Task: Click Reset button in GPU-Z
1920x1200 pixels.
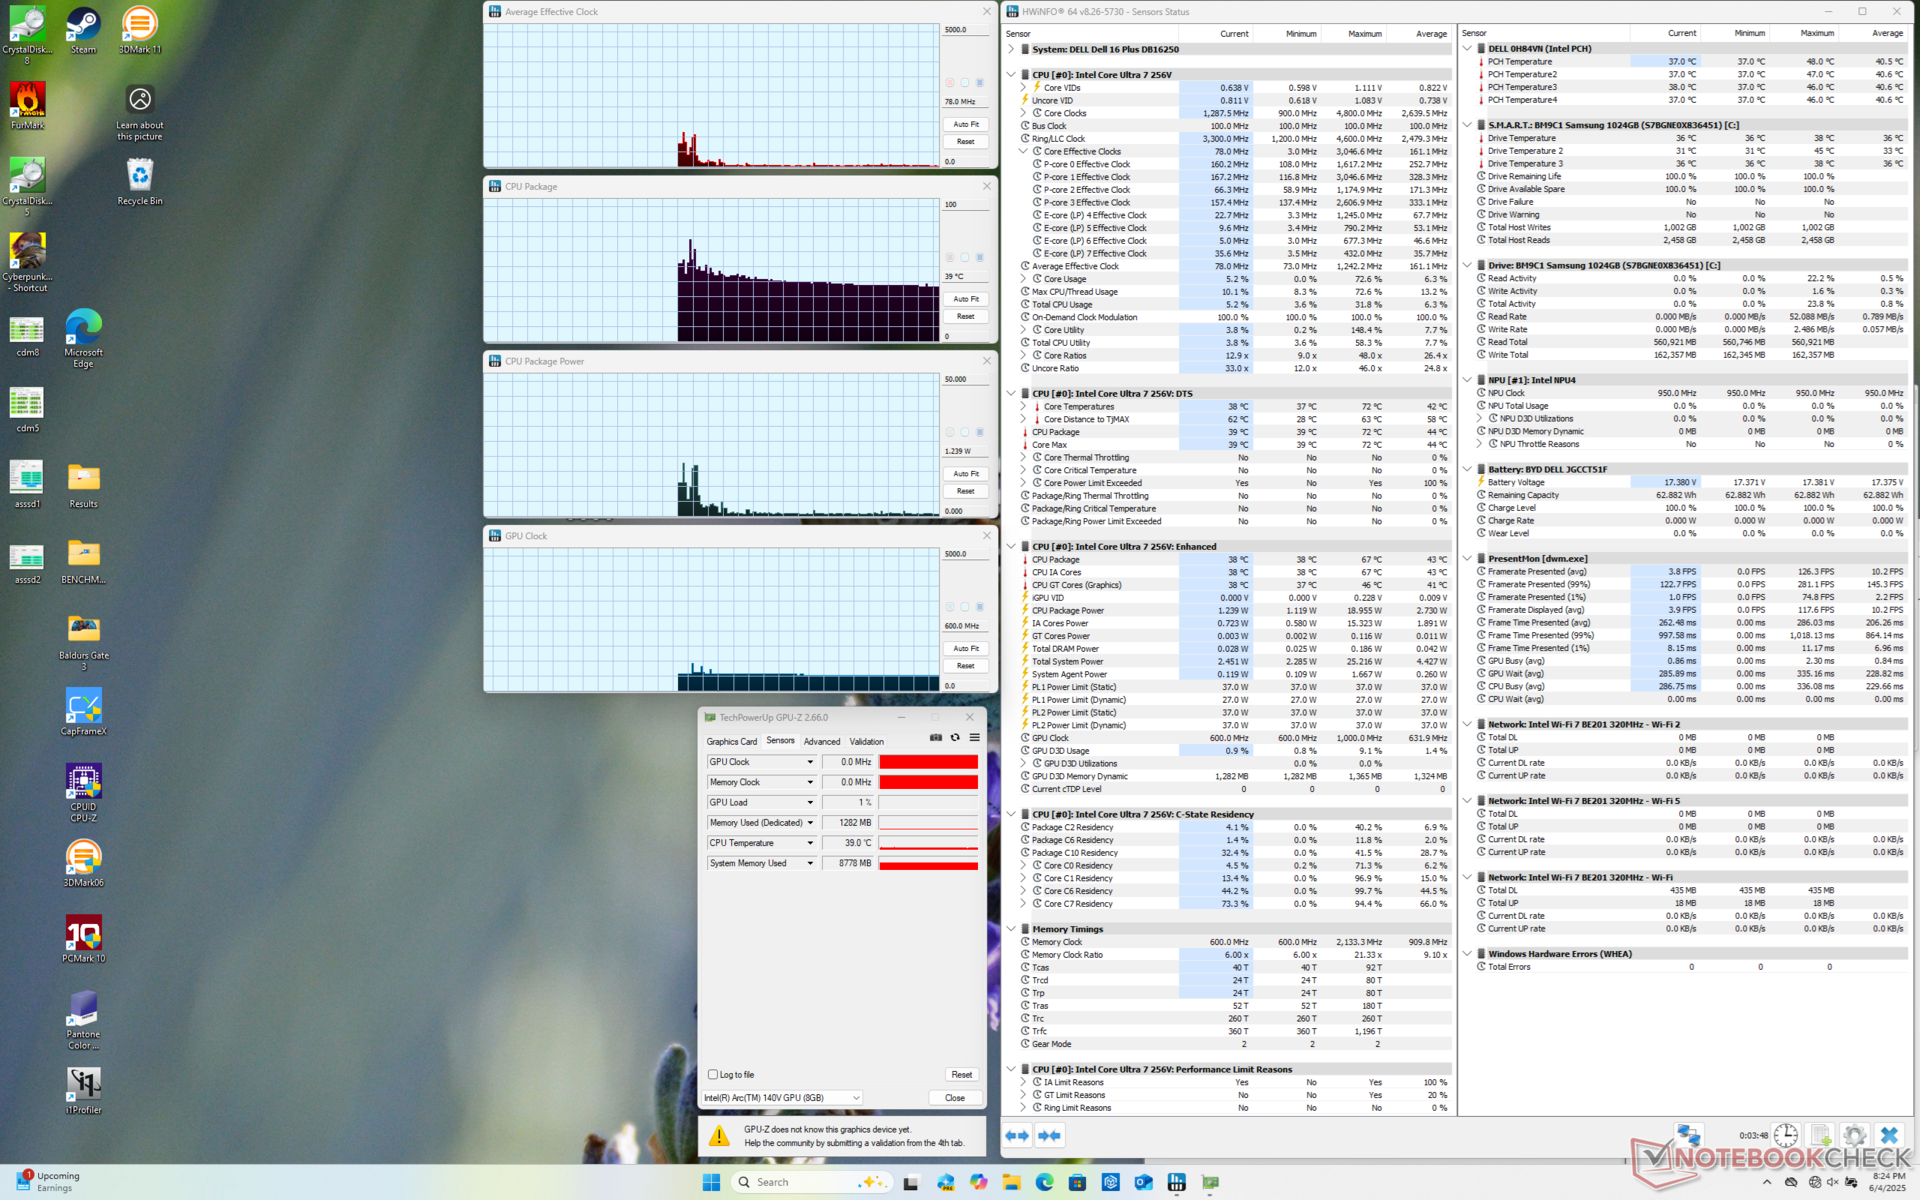Action: [961, 1075]
